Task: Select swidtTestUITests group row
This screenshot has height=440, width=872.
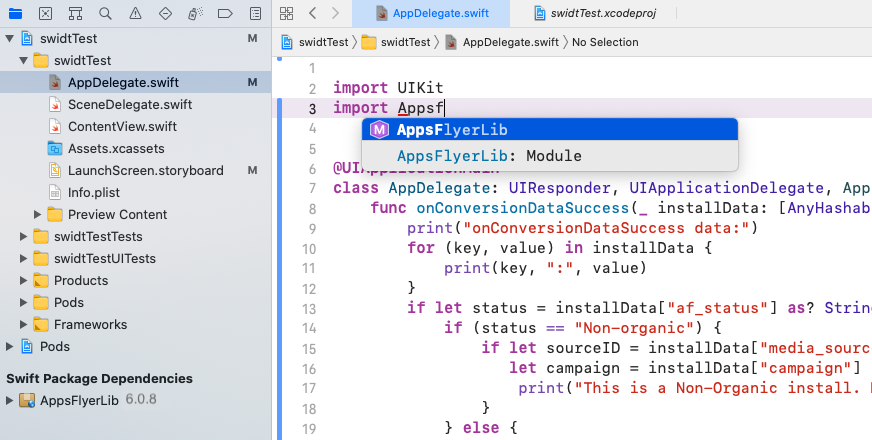Action: pos(136,258)
